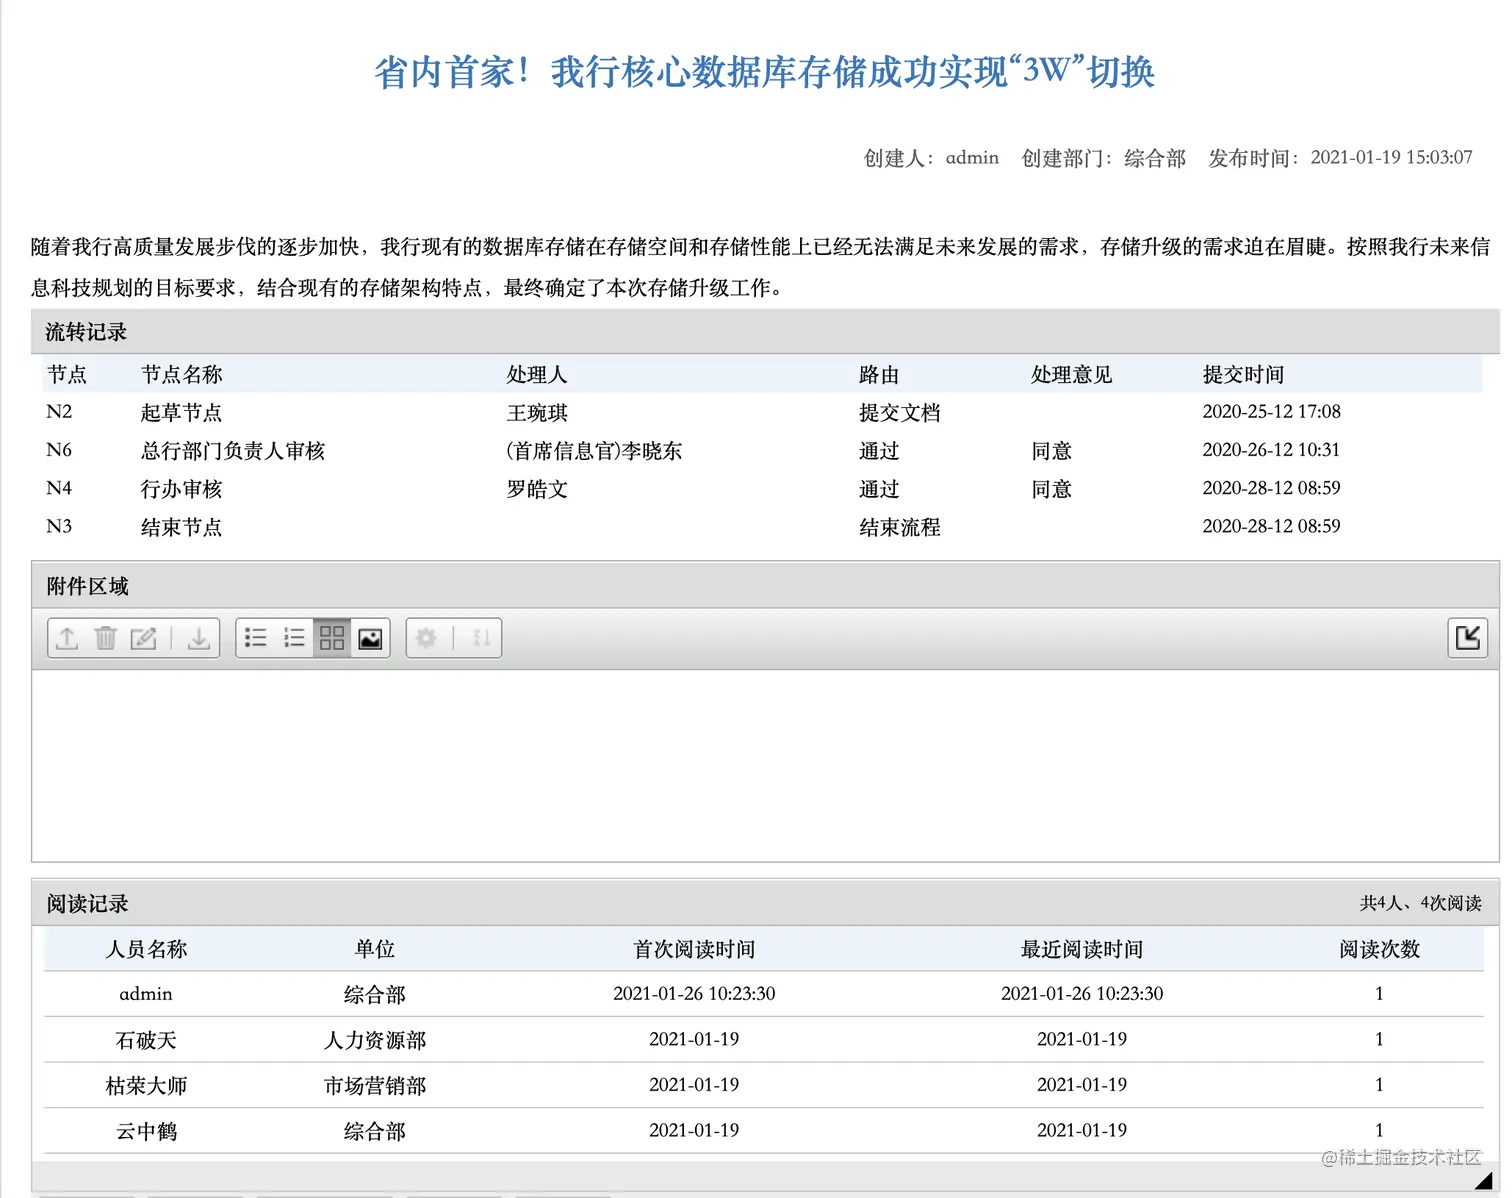Viewport: 1512px width, 1198px height.
Task: Click the 人力资源部 unit cell
Action: pos(375,1040)
